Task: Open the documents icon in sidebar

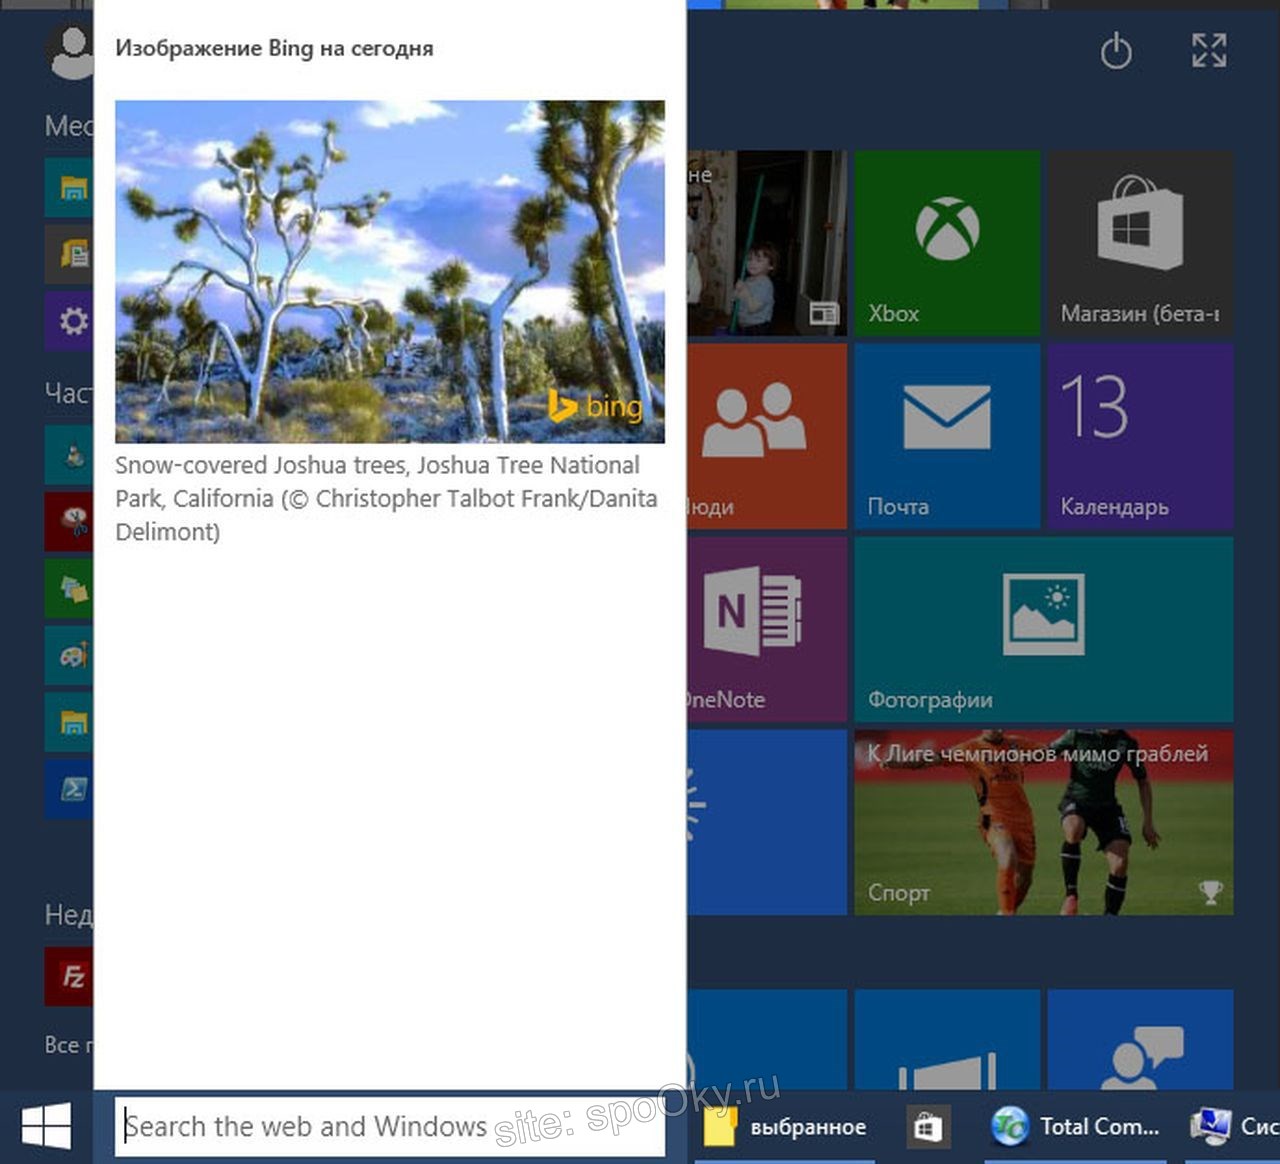Action: tap(69, 254)
